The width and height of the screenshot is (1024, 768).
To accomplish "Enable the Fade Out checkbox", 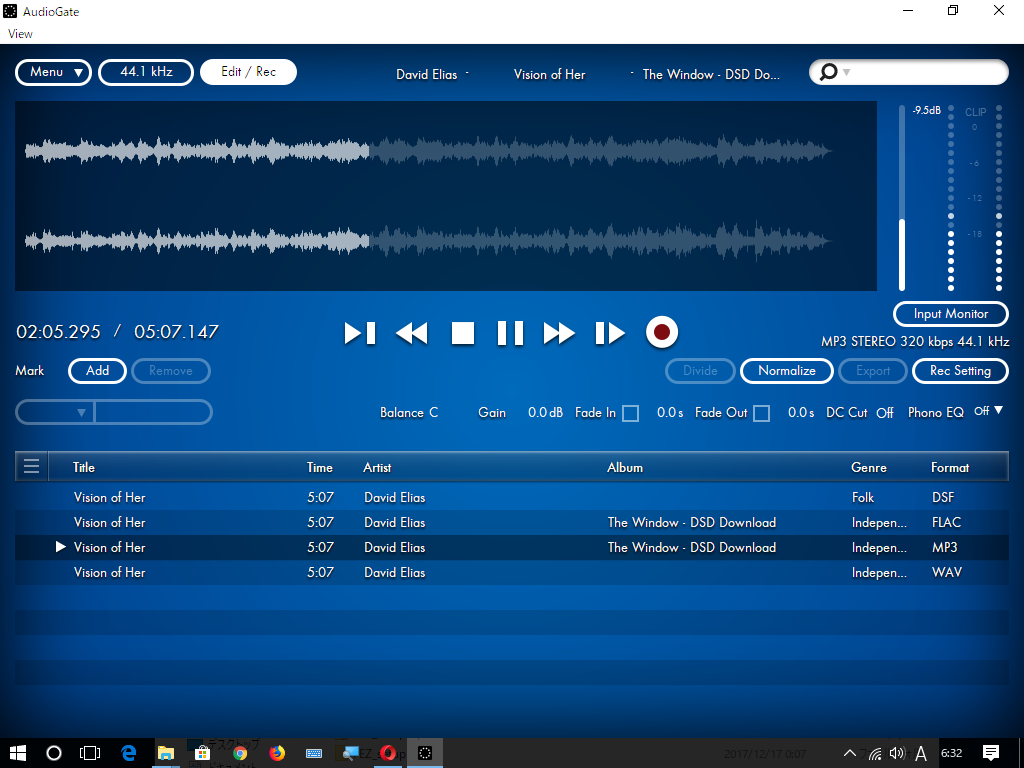I will (761, 413).
